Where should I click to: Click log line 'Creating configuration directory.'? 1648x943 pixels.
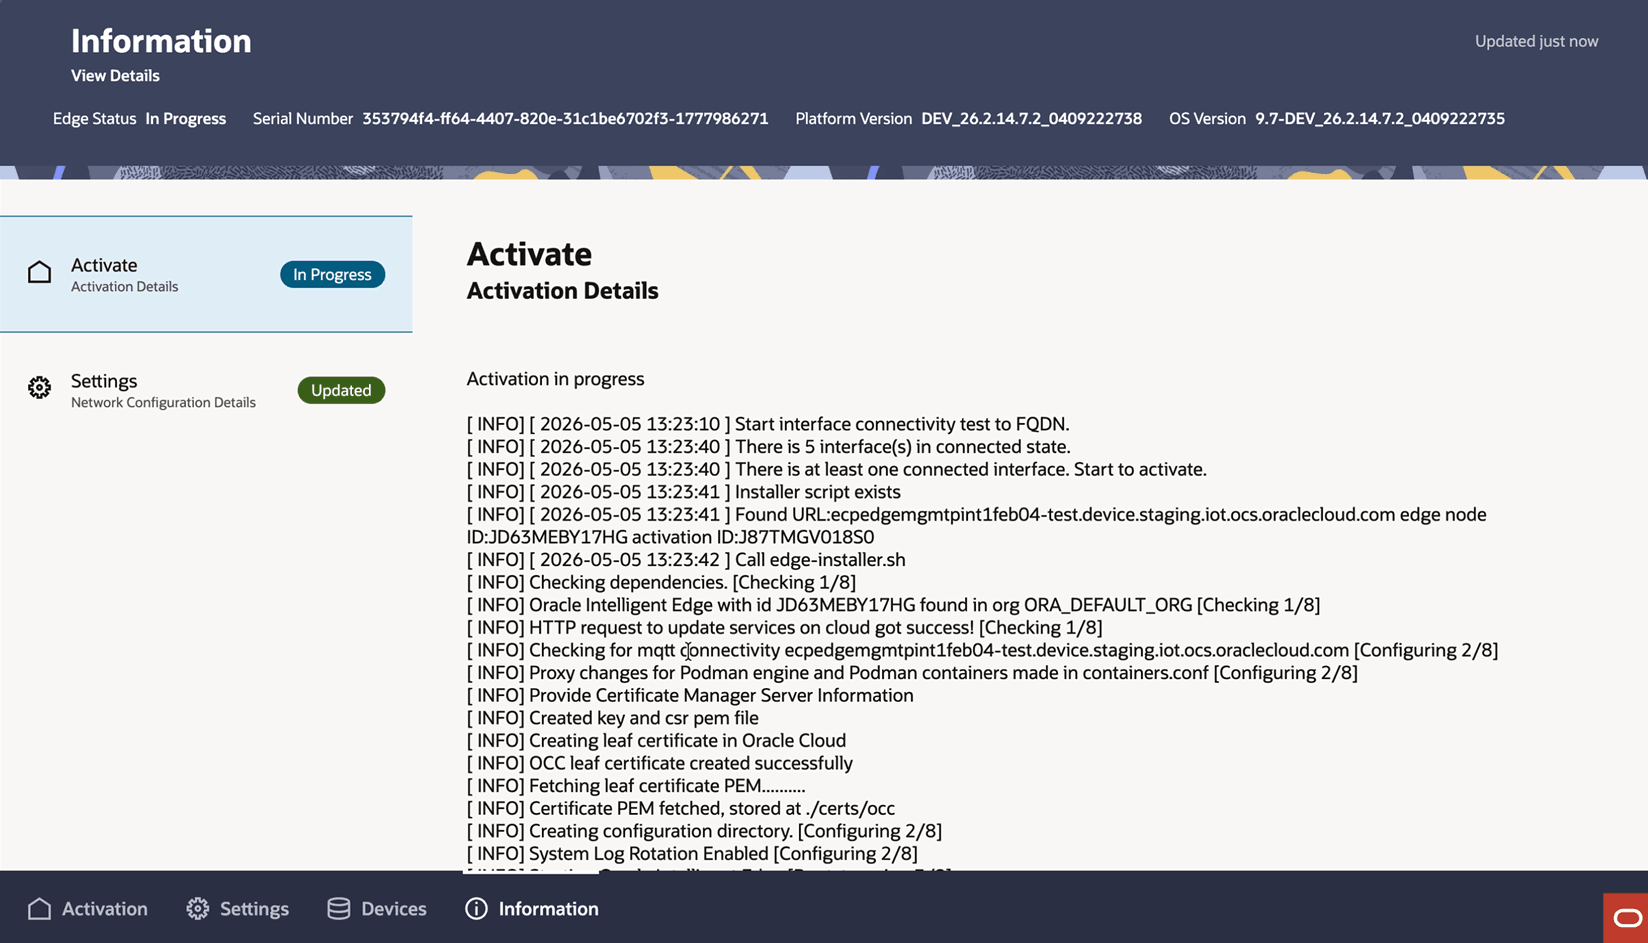704,831
